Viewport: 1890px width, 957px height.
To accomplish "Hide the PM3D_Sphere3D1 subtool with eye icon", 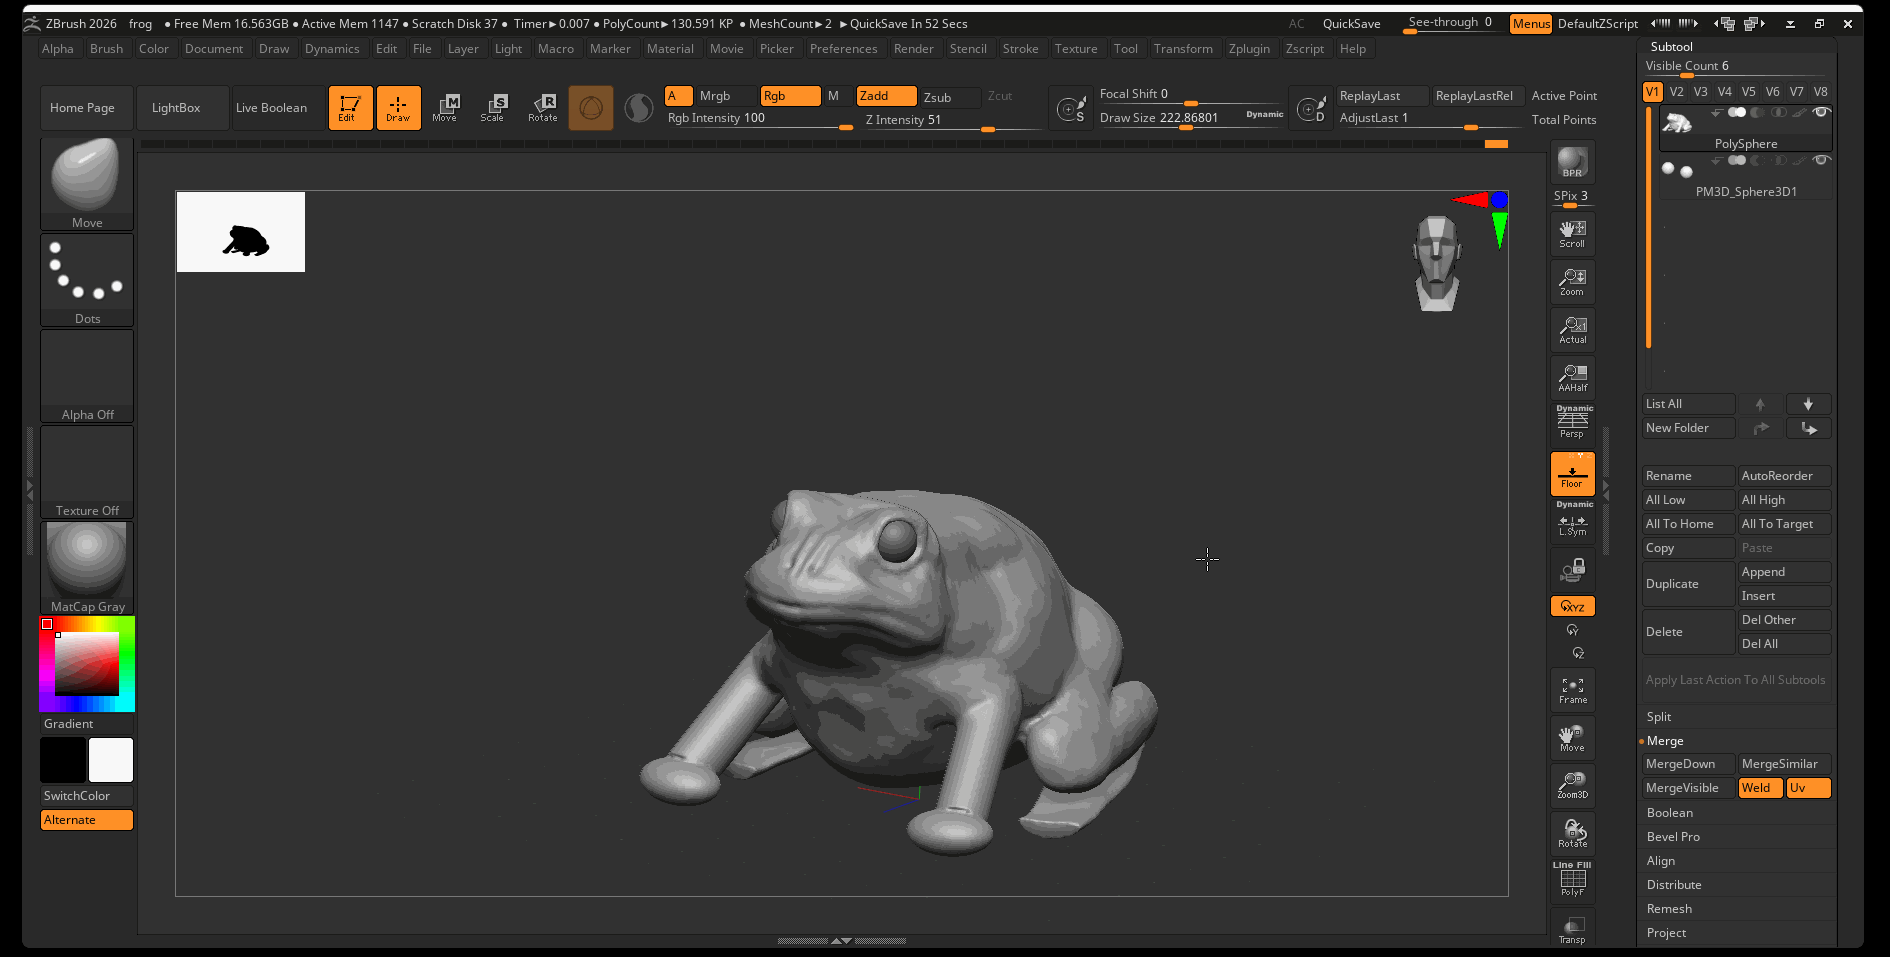I will (x=1822, y=160).
